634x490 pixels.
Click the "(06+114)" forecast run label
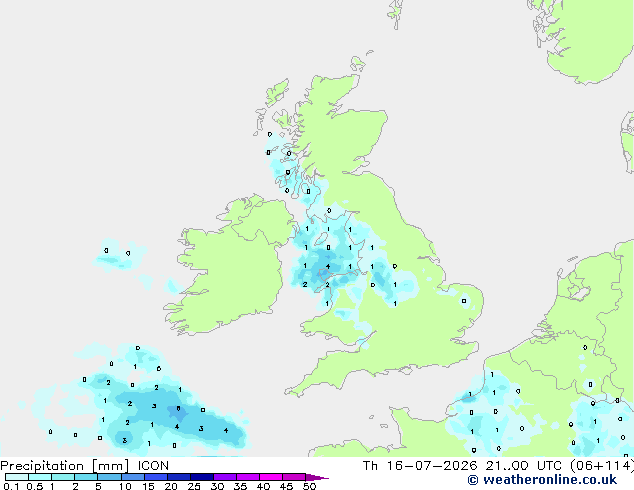(602, 466)
